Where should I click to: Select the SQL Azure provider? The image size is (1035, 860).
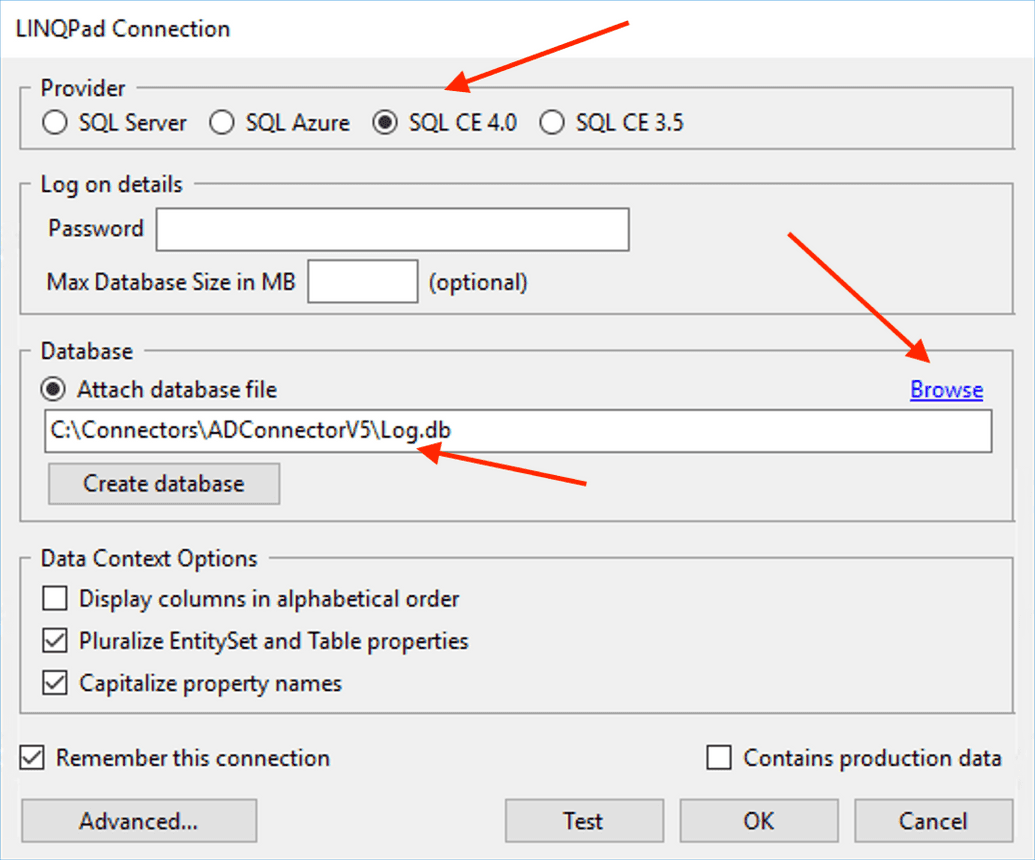point(221,122)
